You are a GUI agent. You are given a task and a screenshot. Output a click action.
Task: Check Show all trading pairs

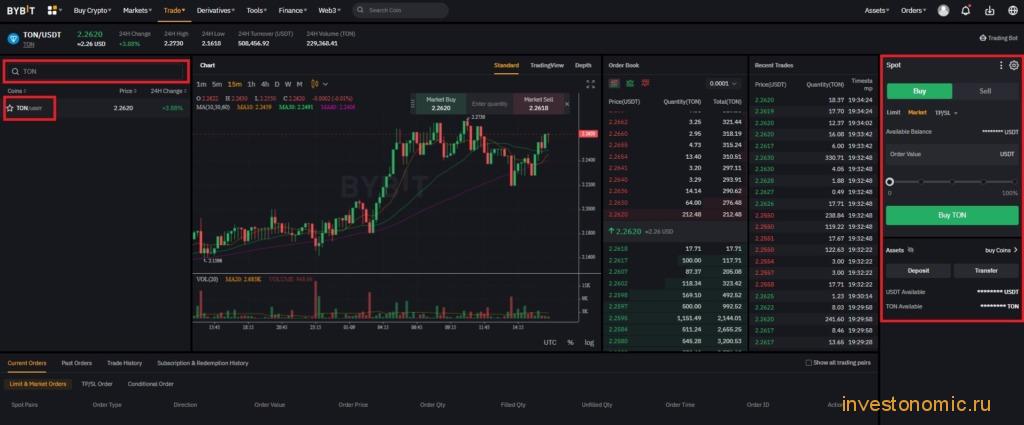pos(808,363)
